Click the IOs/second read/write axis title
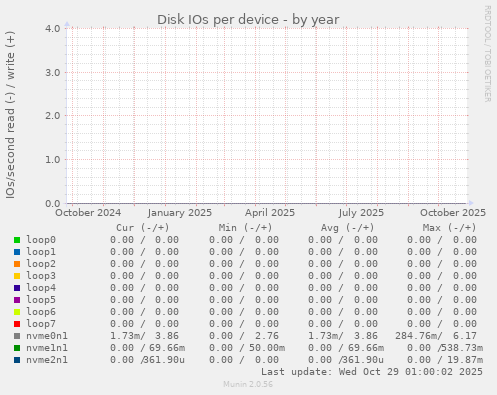Image resolution: width=497 pixels, height=395 pixels. point(10,115)
